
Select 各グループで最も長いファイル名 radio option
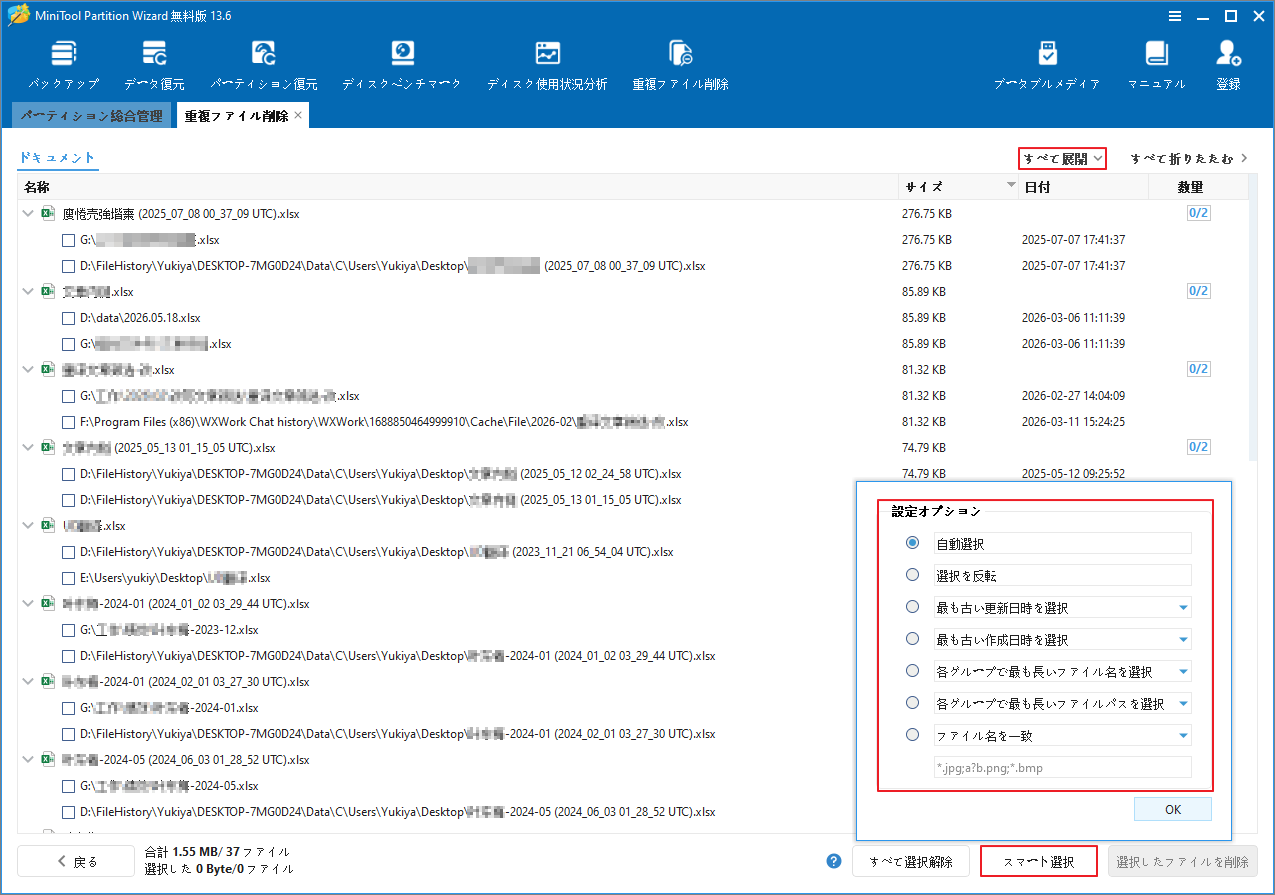point(912,671)
